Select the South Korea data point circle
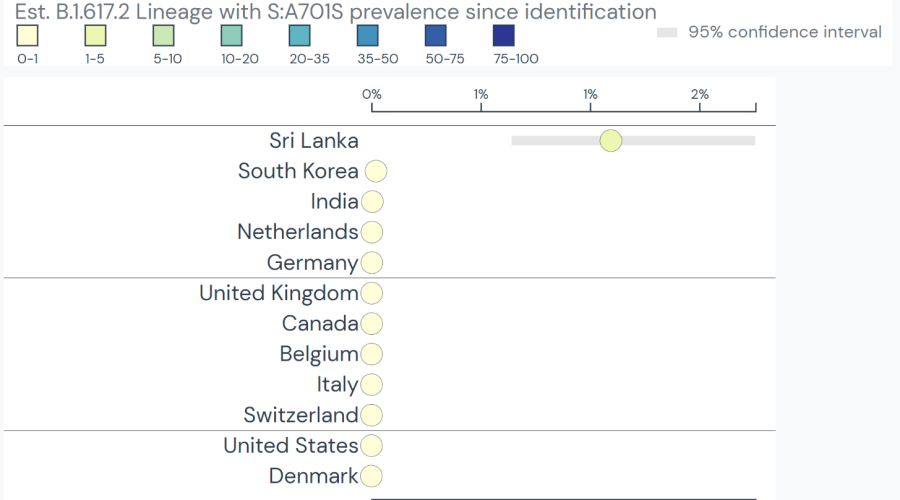Screen dimensions: 900x500 click(376, 171)
